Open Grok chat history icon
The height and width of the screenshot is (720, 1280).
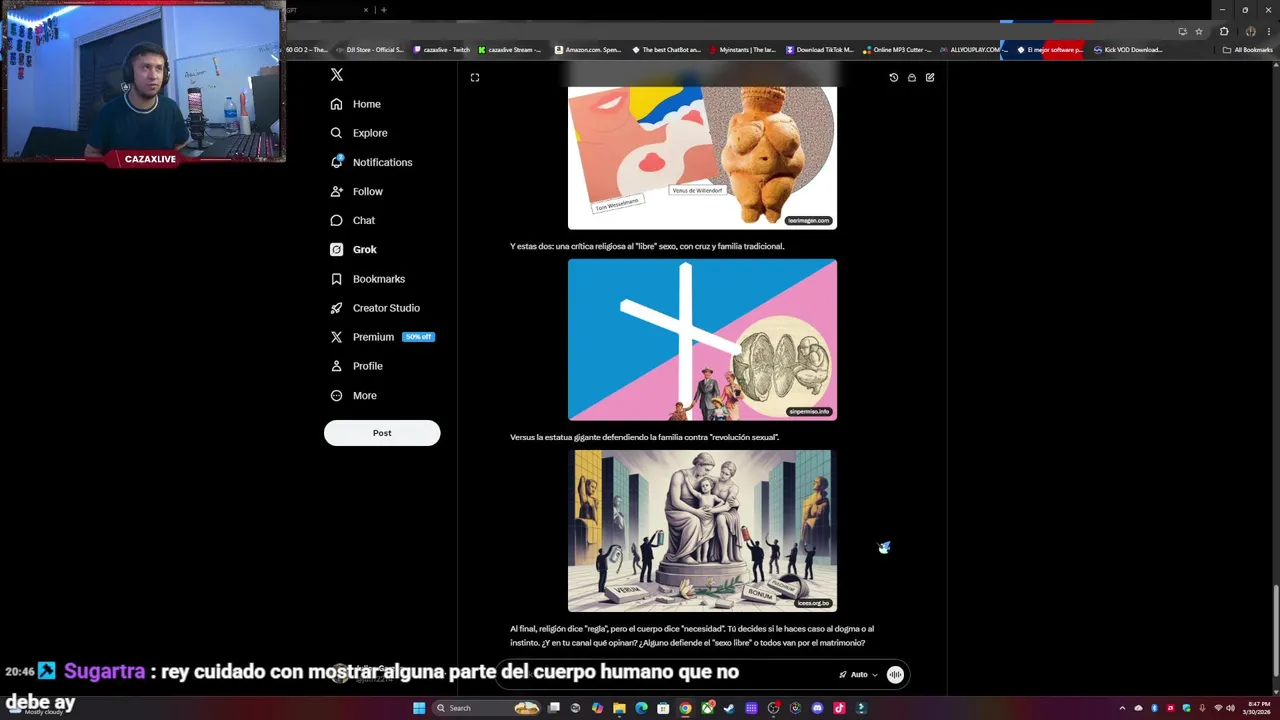[894, 77]
